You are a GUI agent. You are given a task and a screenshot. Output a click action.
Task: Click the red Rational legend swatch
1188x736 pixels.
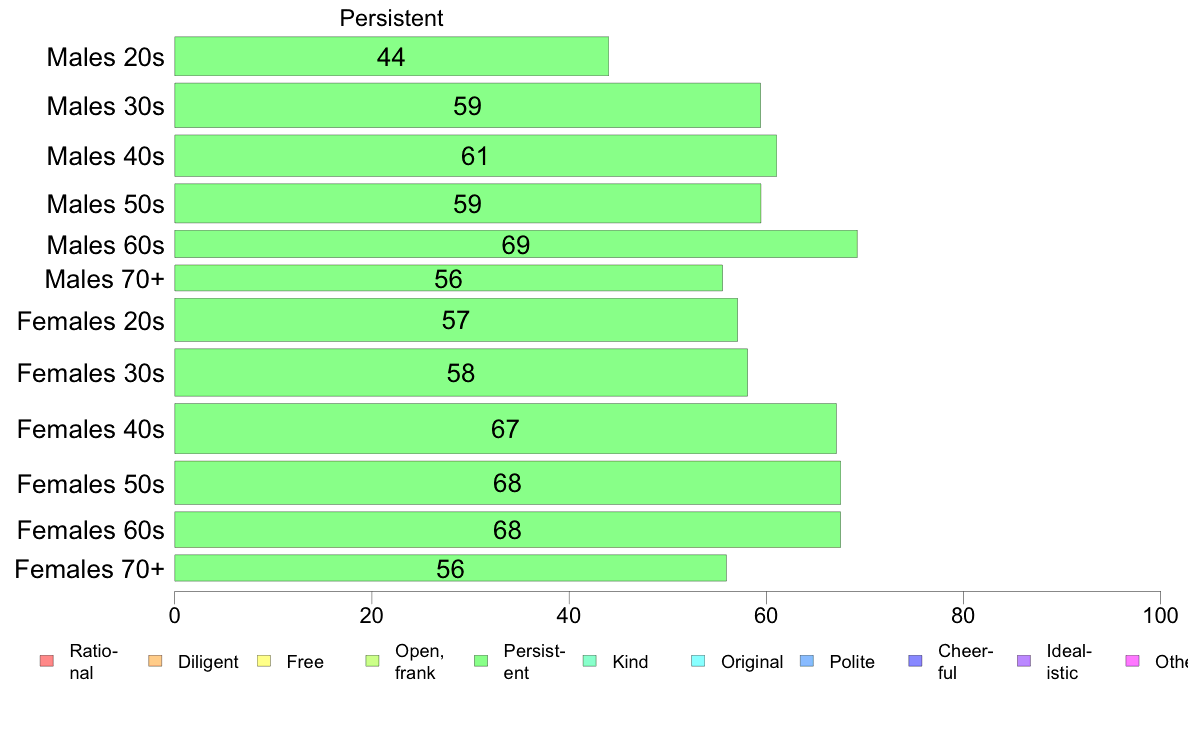[46, 661]
